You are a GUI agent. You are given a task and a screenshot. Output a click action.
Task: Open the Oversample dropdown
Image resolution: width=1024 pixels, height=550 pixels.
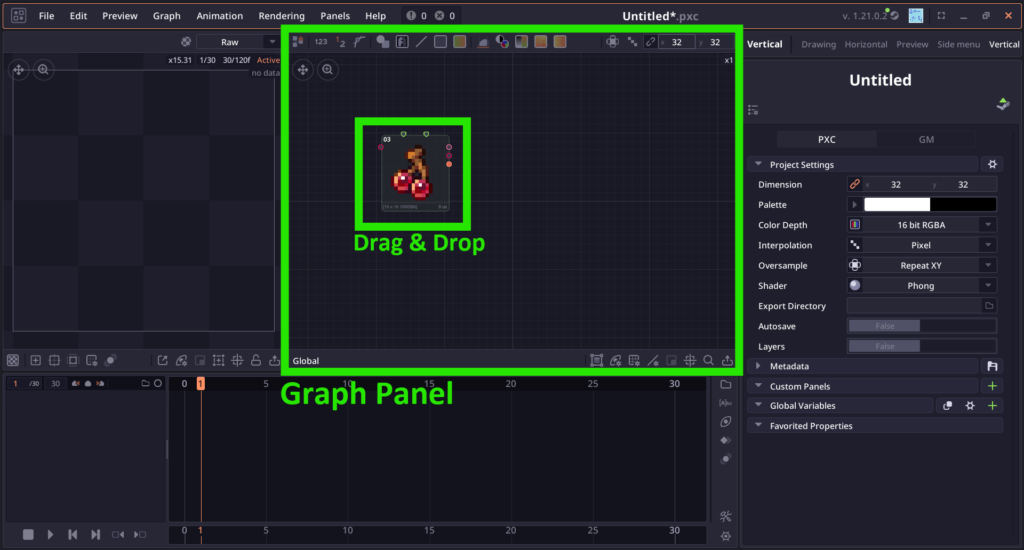tap(921, 265)
